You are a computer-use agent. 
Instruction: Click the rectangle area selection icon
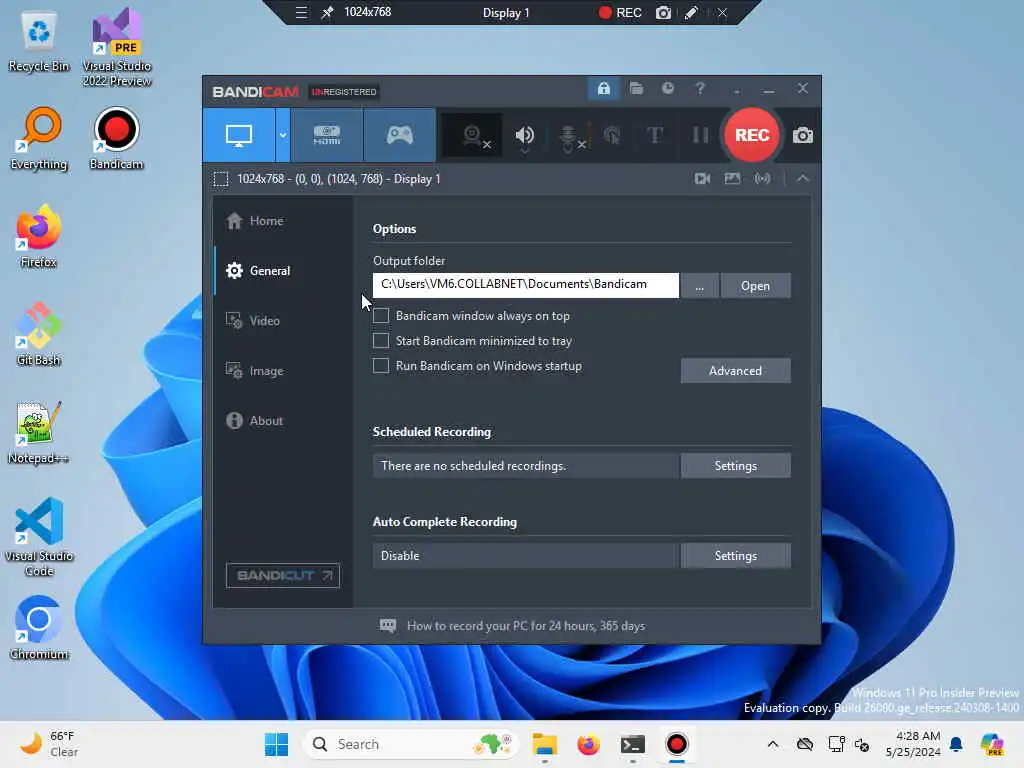[x=221, y=179]
